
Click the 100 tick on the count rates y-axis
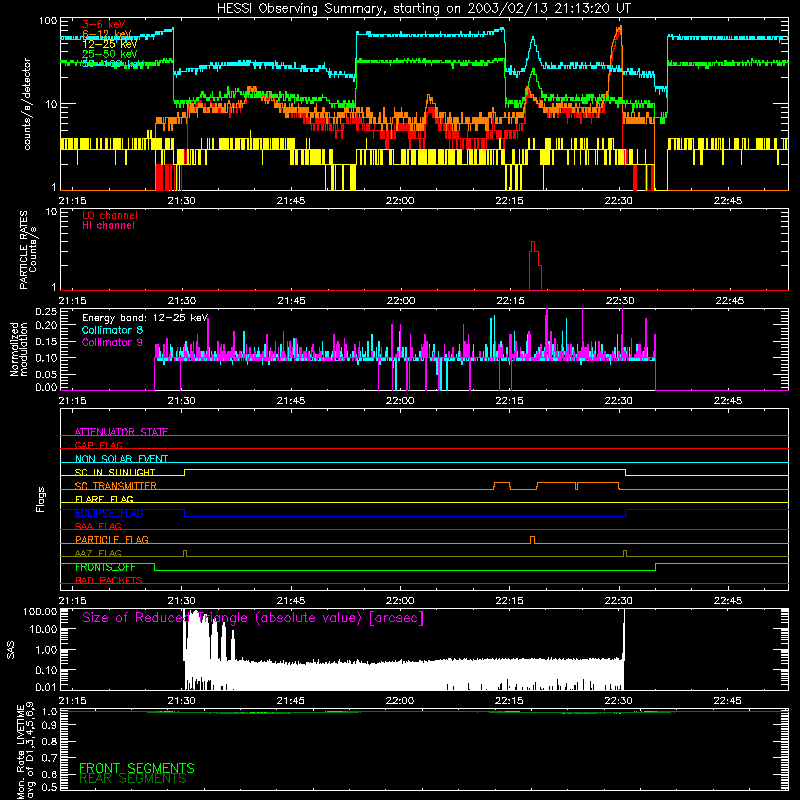(x=47, y=21)
